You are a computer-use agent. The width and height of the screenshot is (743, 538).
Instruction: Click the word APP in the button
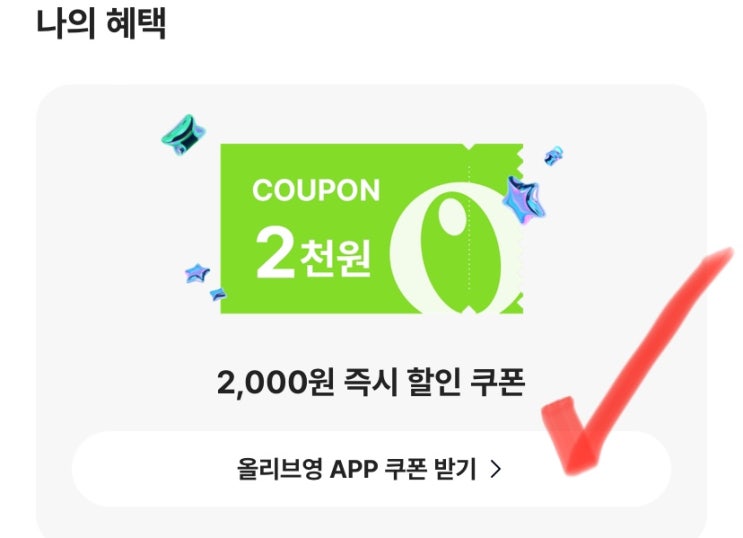tap(353, 469)
